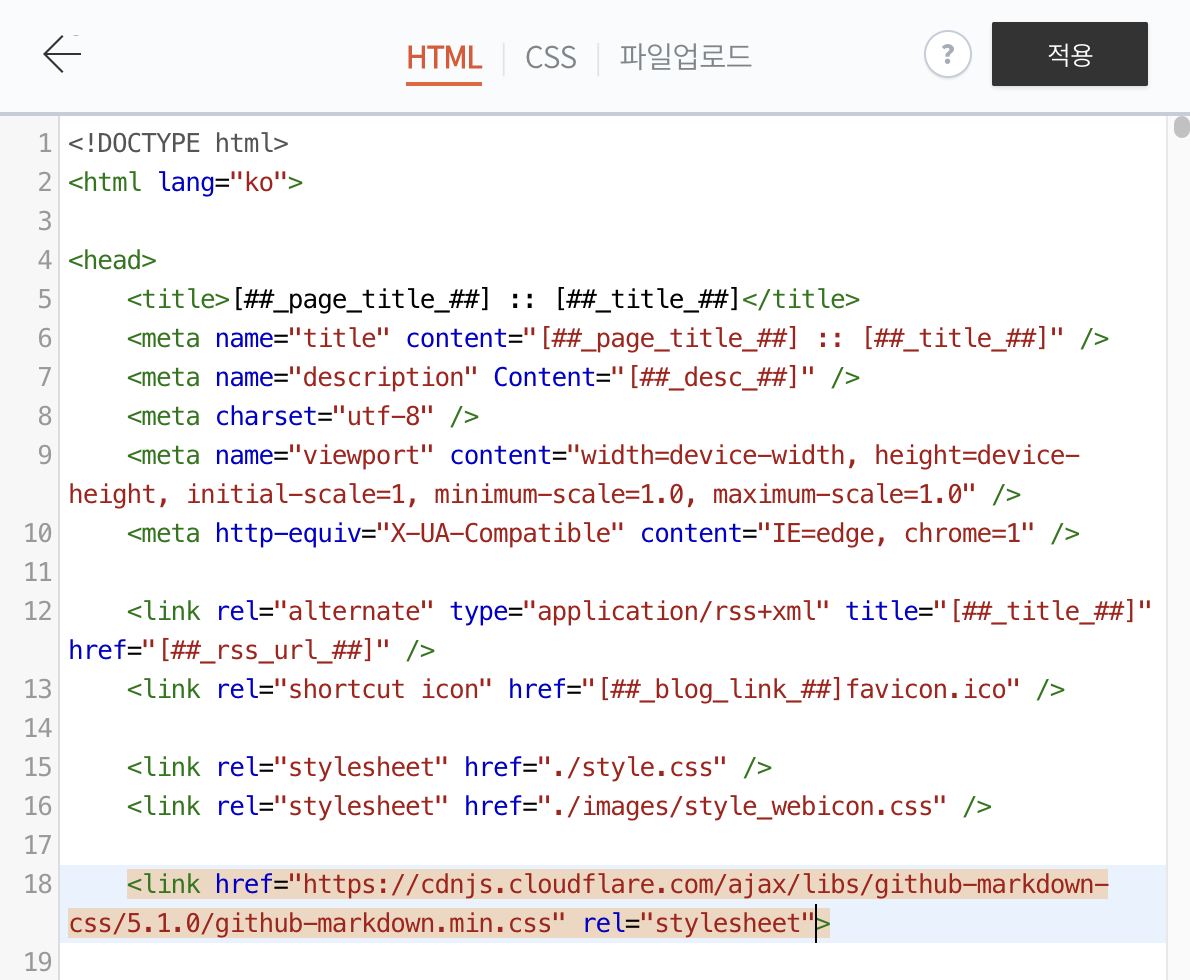Click empty line 3 in editor
The height and width of the screenshot is (980, 1190).
(x=613, y=221)
